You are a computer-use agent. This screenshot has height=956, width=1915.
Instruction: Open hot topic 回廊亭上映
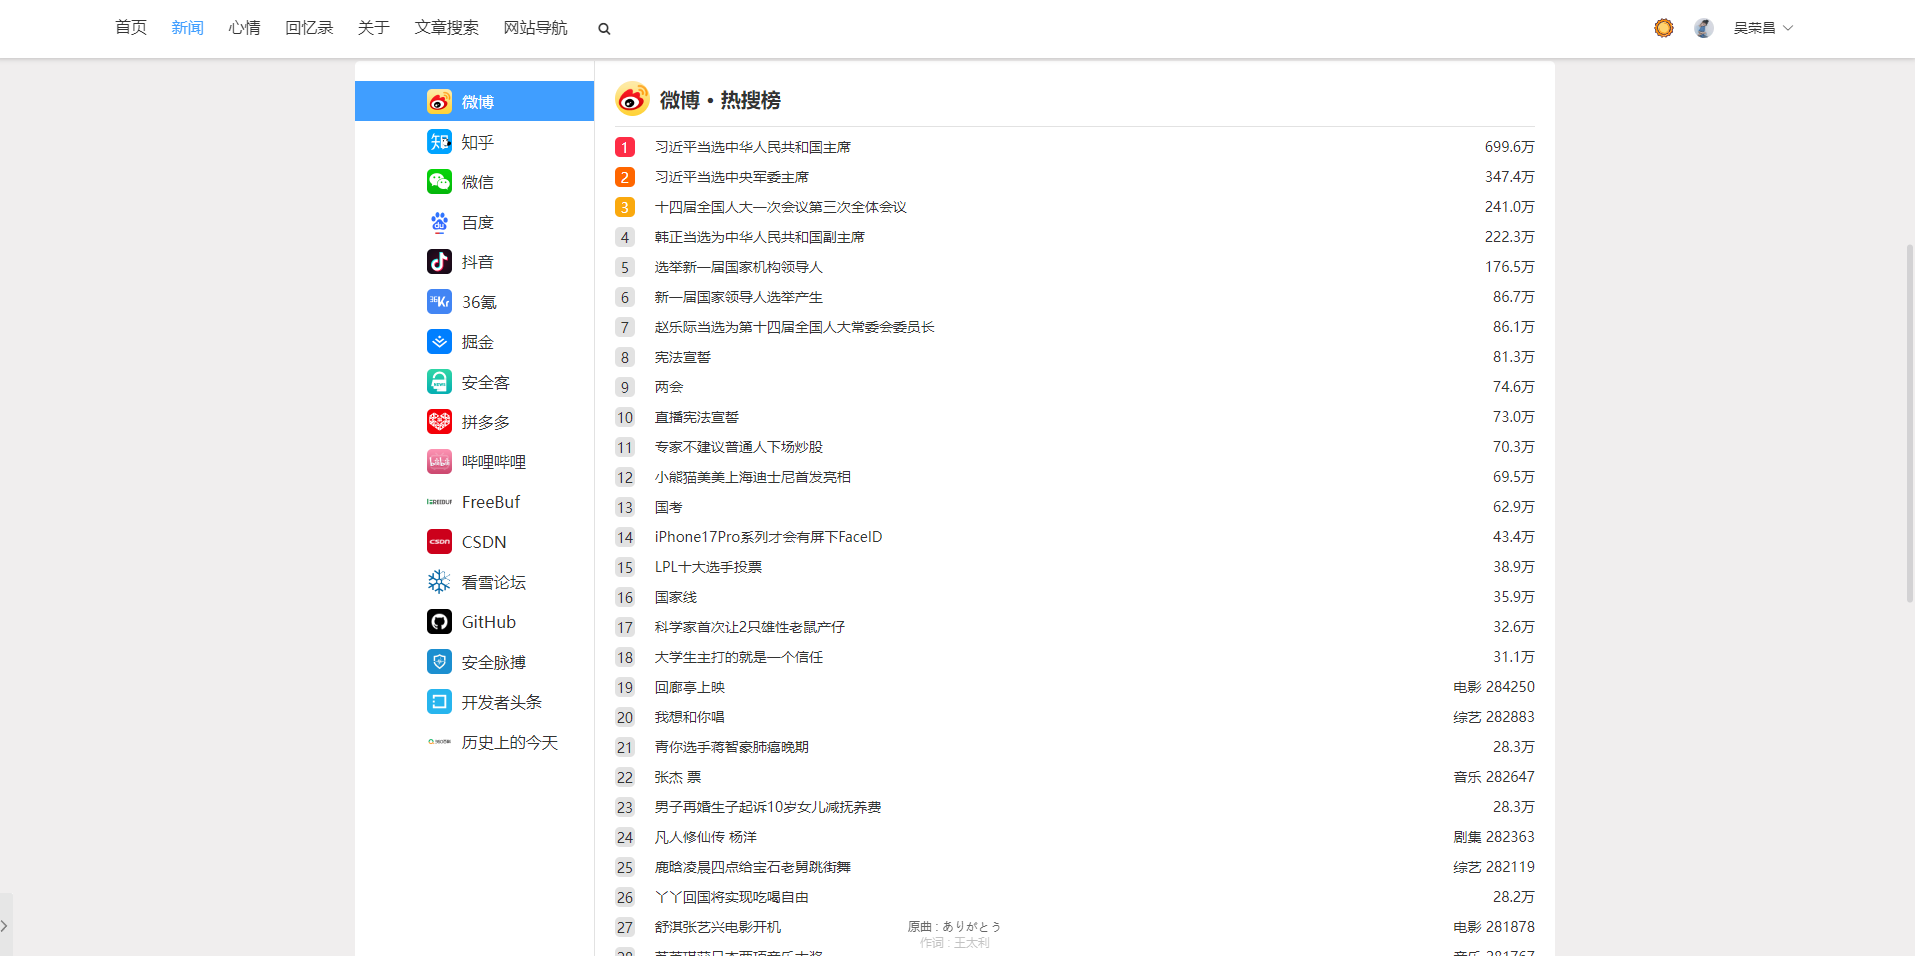click(x=690, y=687)
